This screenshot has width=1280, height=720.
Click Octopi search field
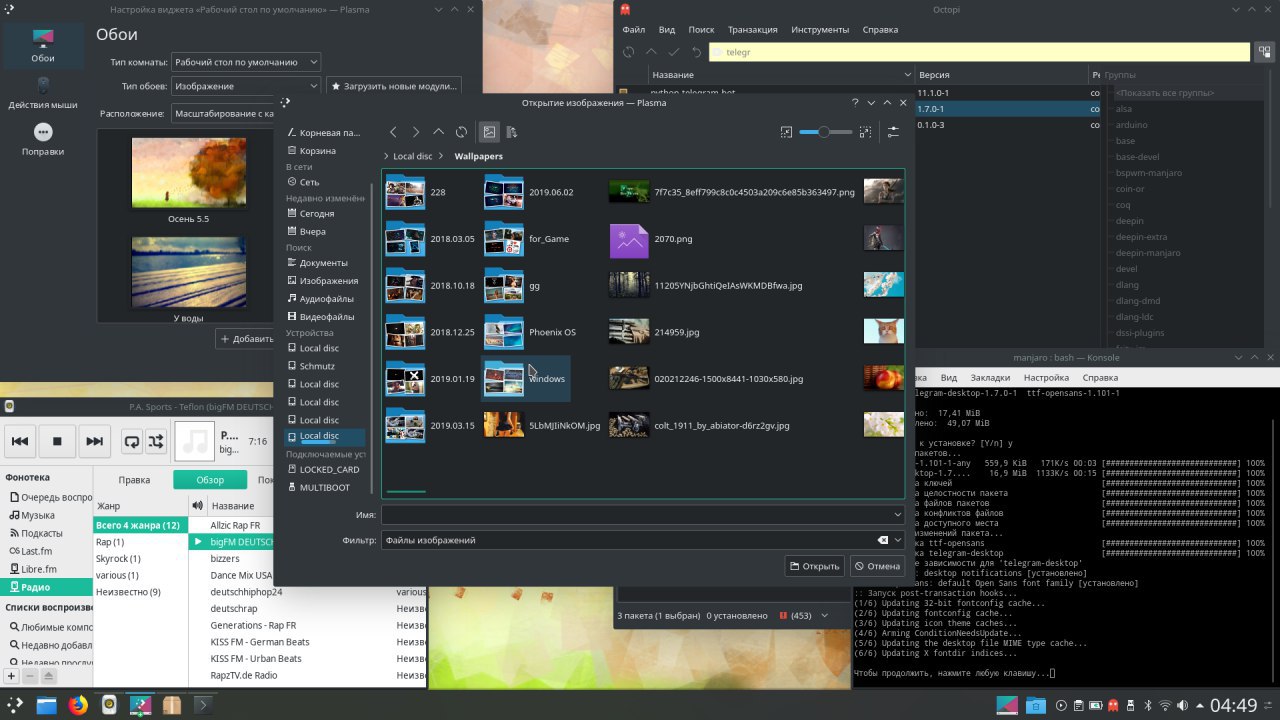(980, 52)
